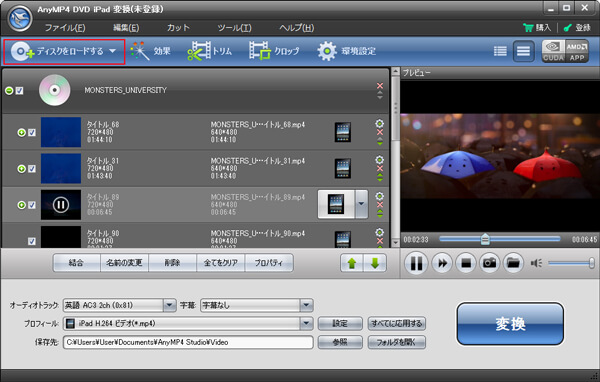Uncheck the タイトル_68 checkbox
This screenshot has height=382, width=600.
(32, 132)
